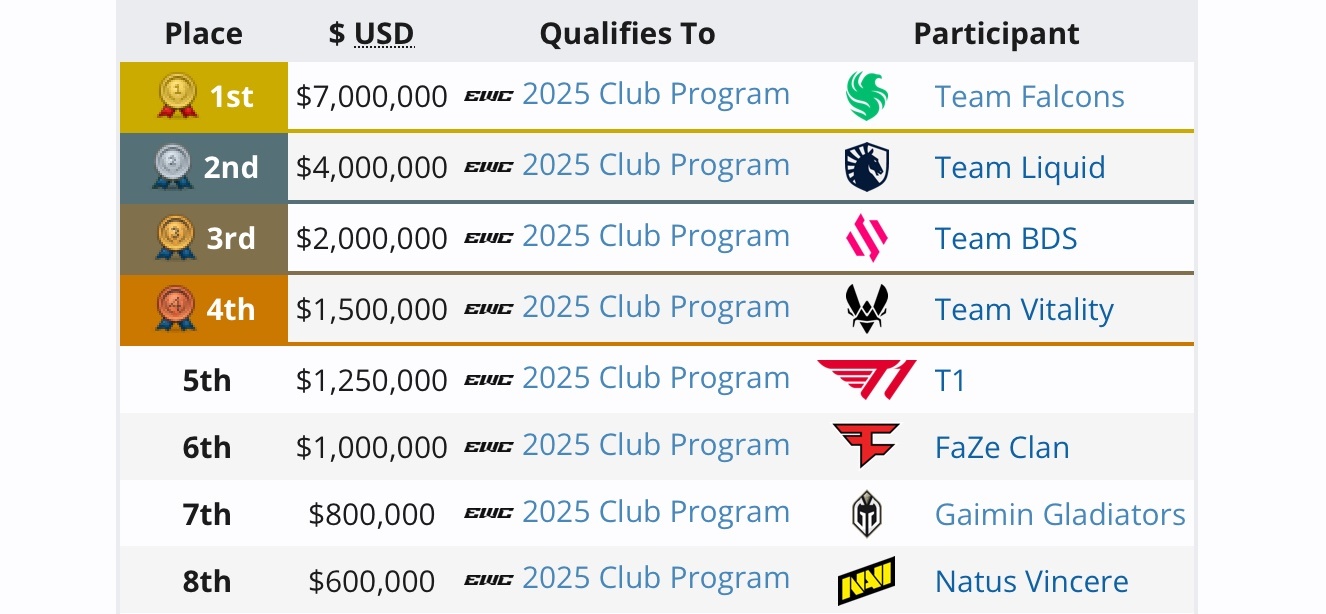Viewport: 1326px width, 614px height.
Task: Click the FaZe Clan red logo
Action: (x=866, y=446)
